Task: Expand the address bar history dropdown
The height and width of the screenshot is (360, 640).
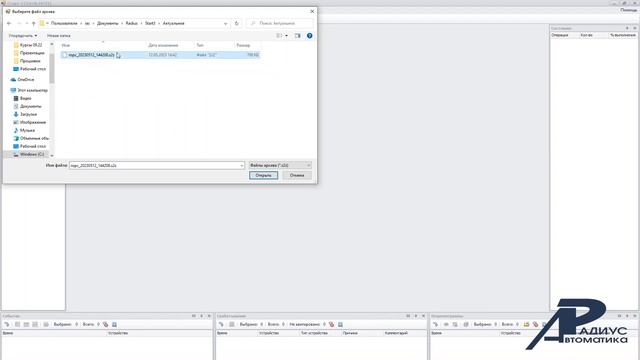Action: (226, 24)
